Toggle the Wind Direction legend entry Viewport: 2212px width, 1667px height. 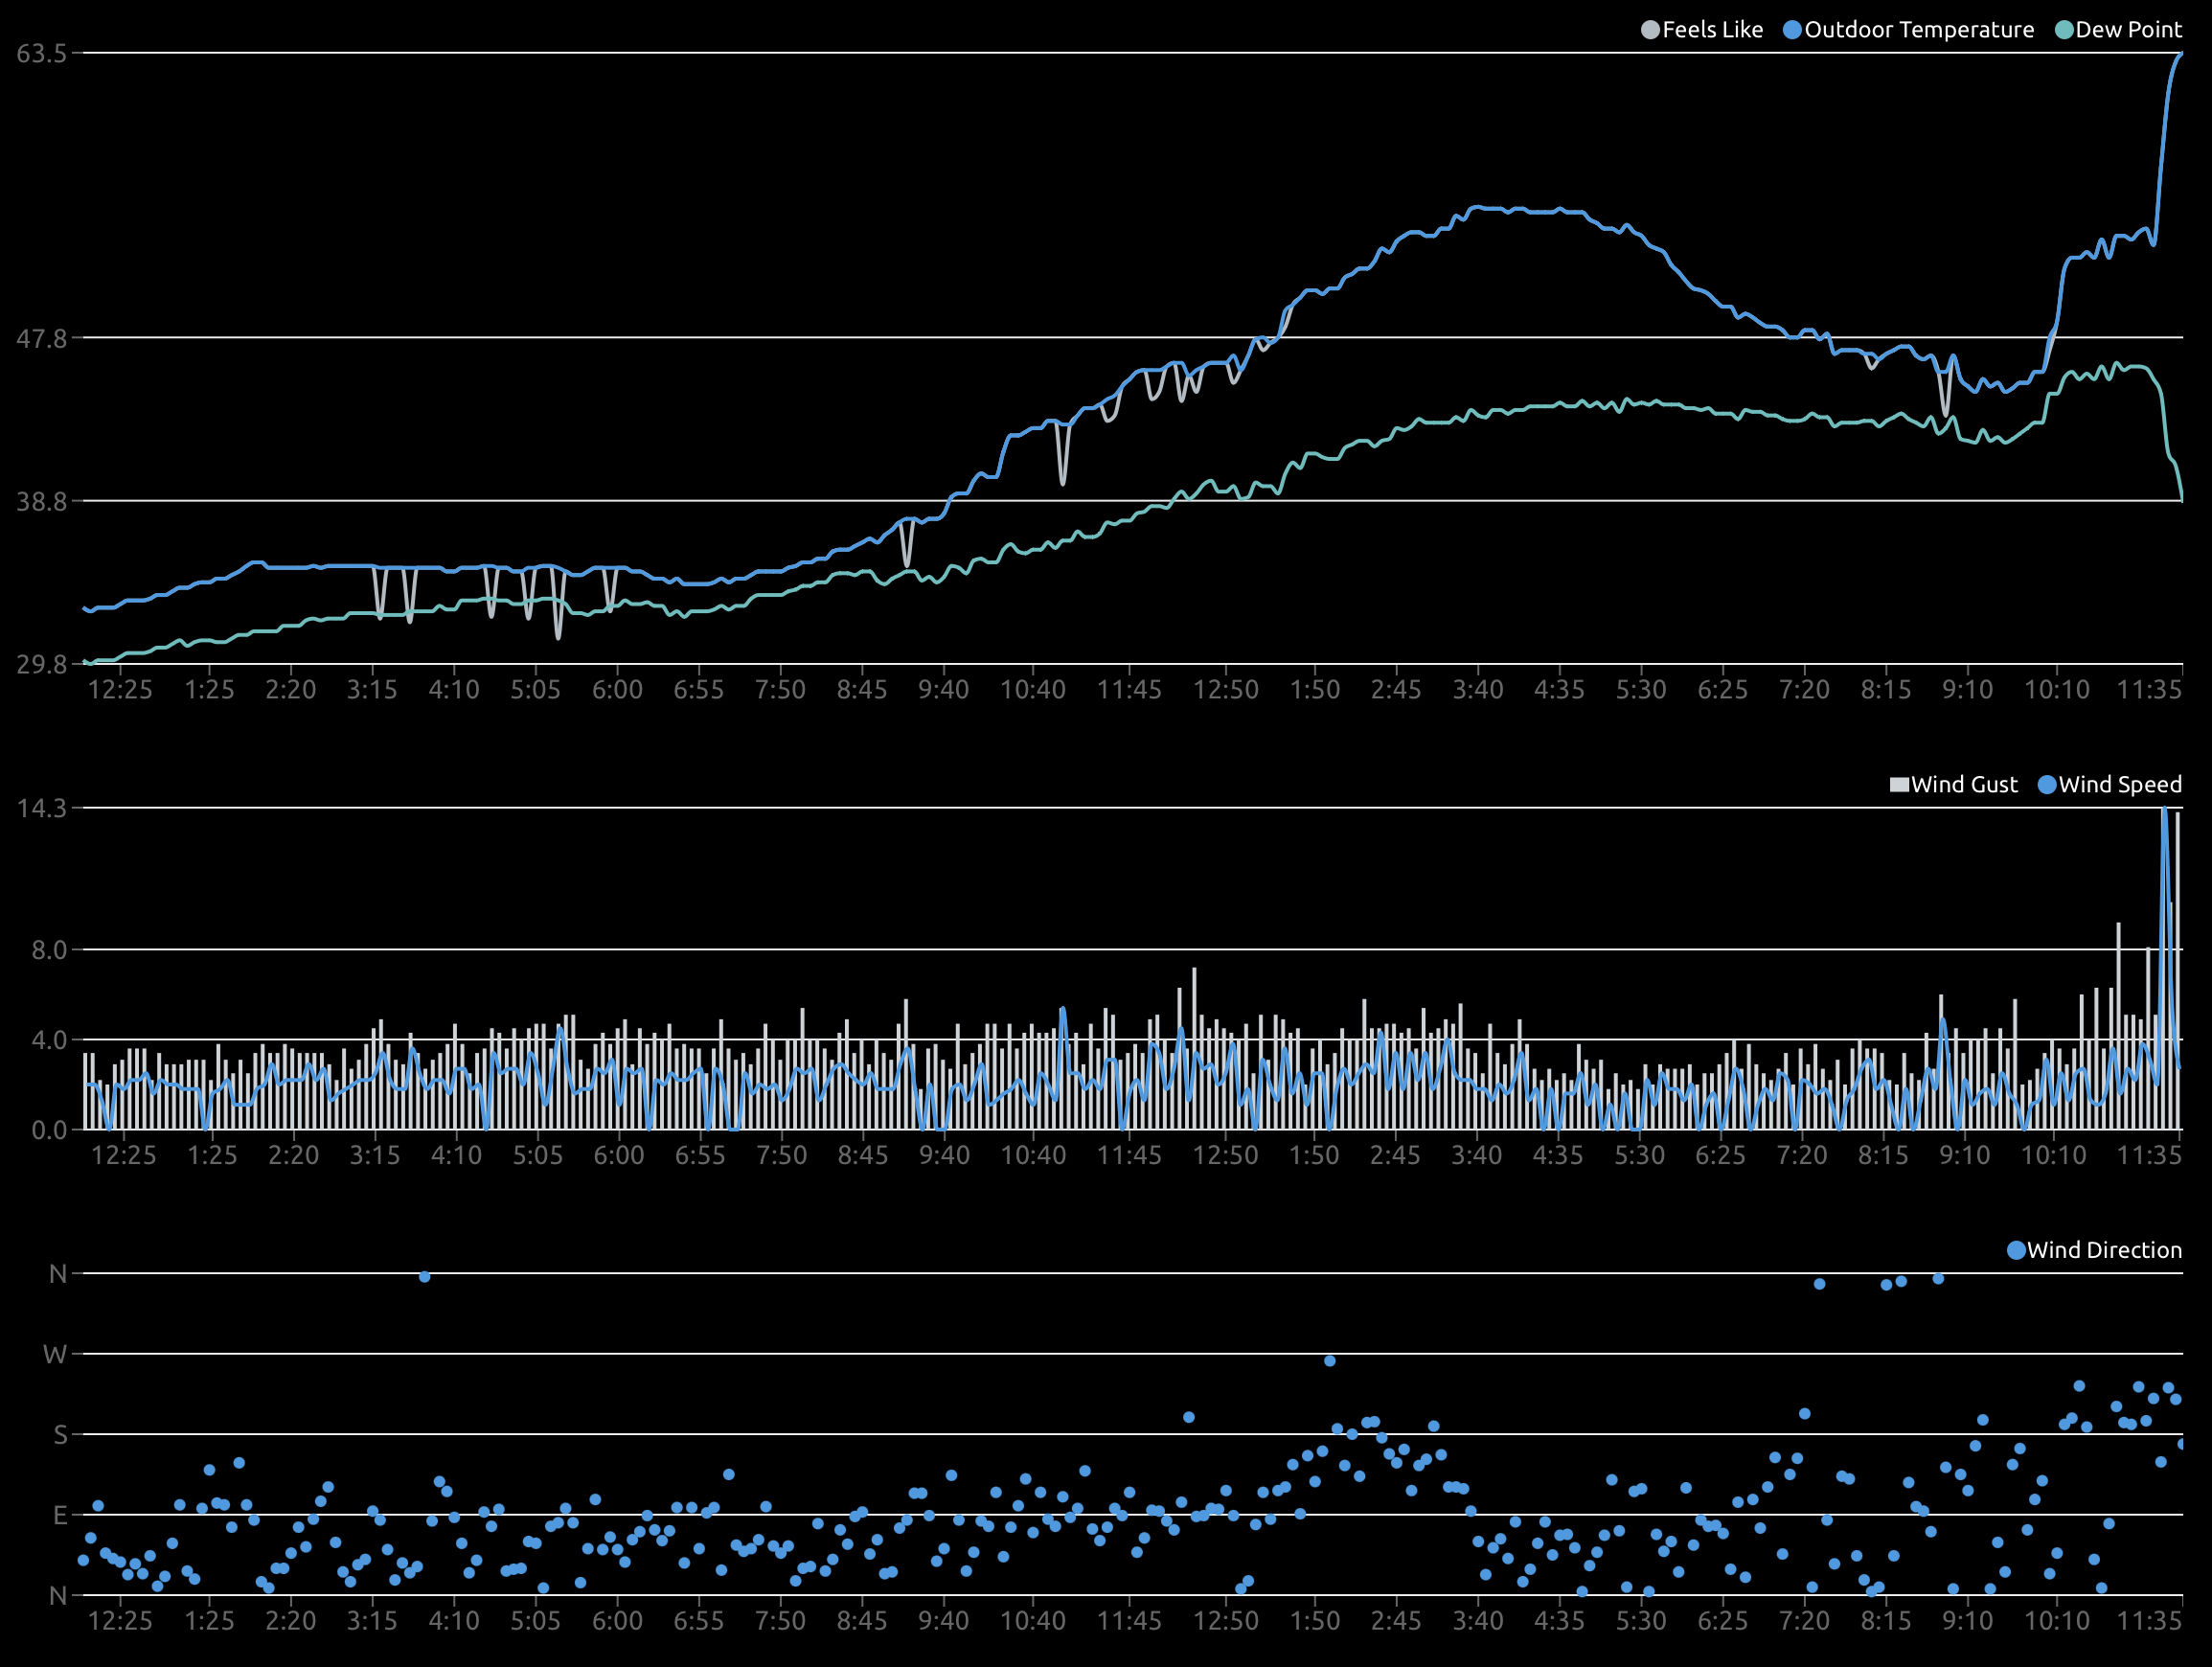2094,1251
